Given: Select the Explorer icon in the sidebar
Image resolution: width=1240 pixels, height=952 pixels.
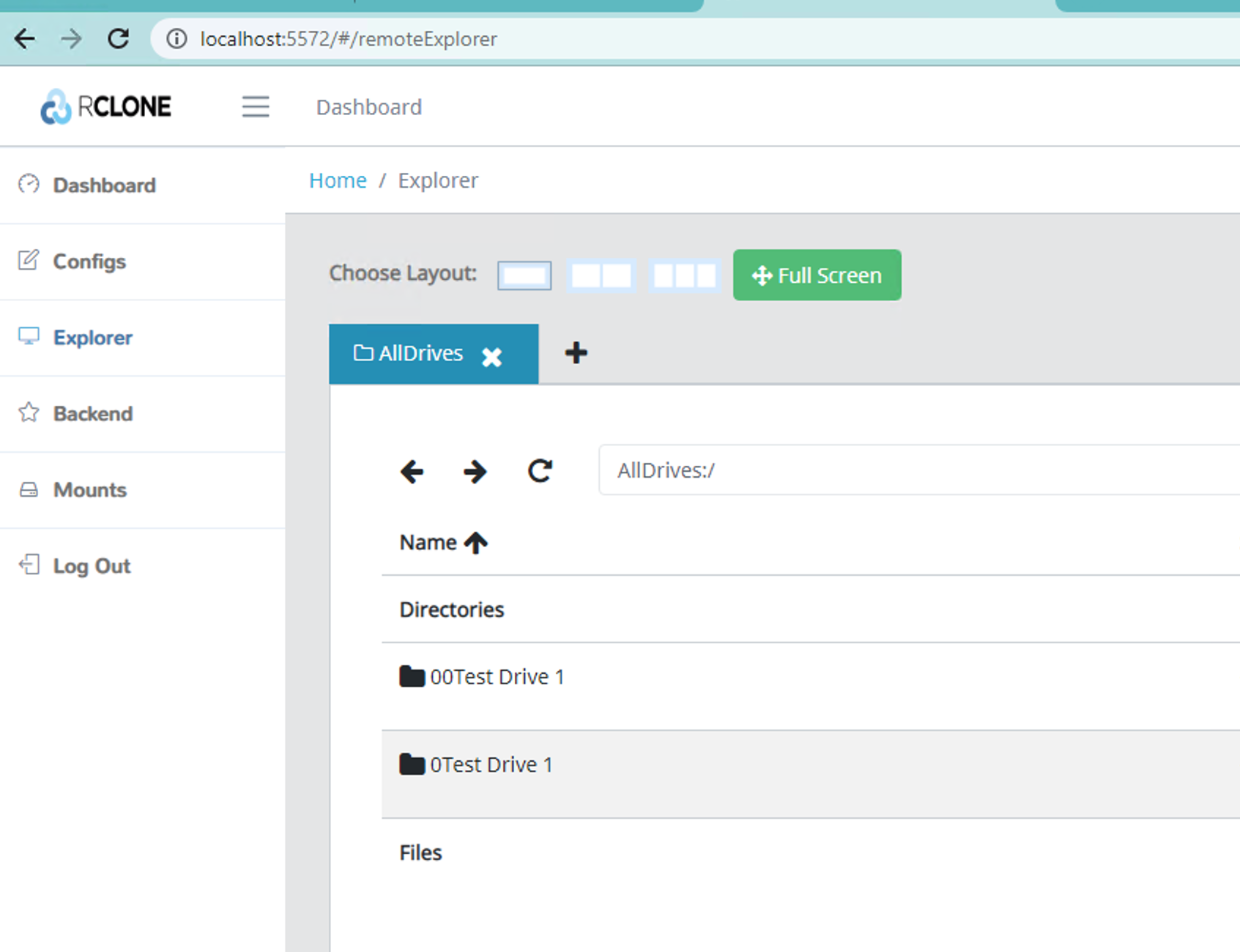Looking at the screenshot, I should tap(27, 337).
